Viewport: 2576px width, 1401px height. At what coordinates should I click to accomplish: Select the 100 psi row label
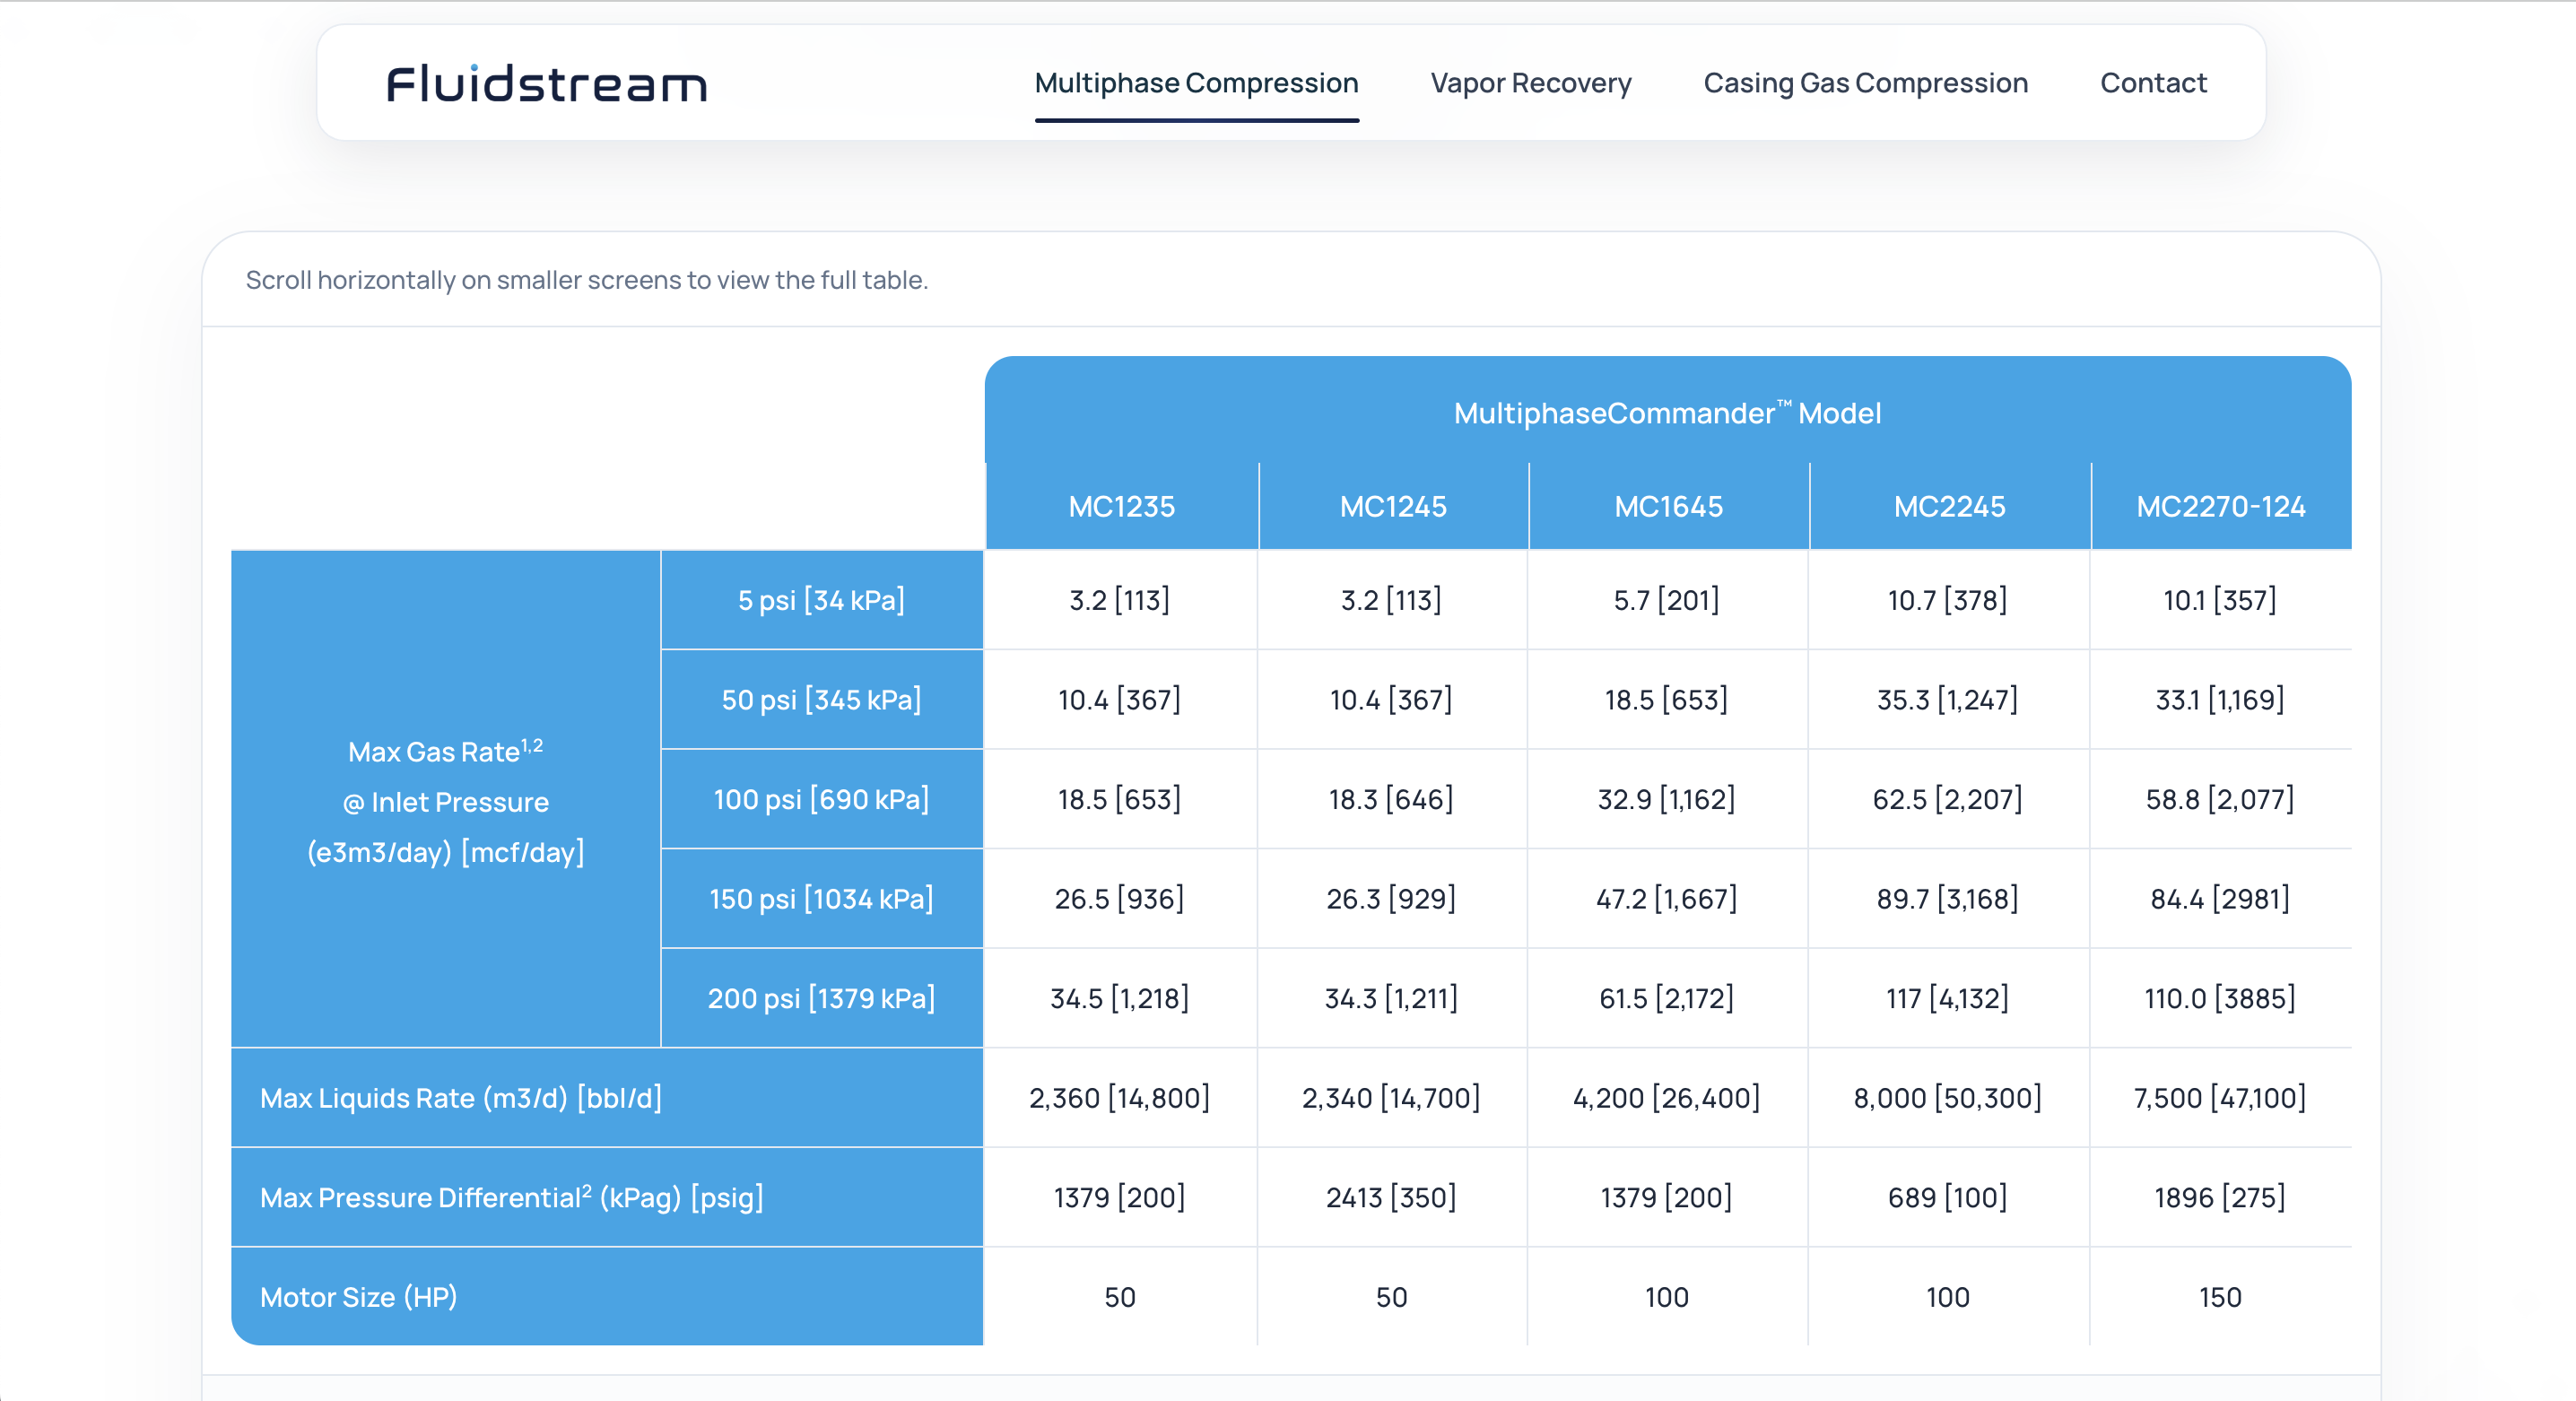821,798
